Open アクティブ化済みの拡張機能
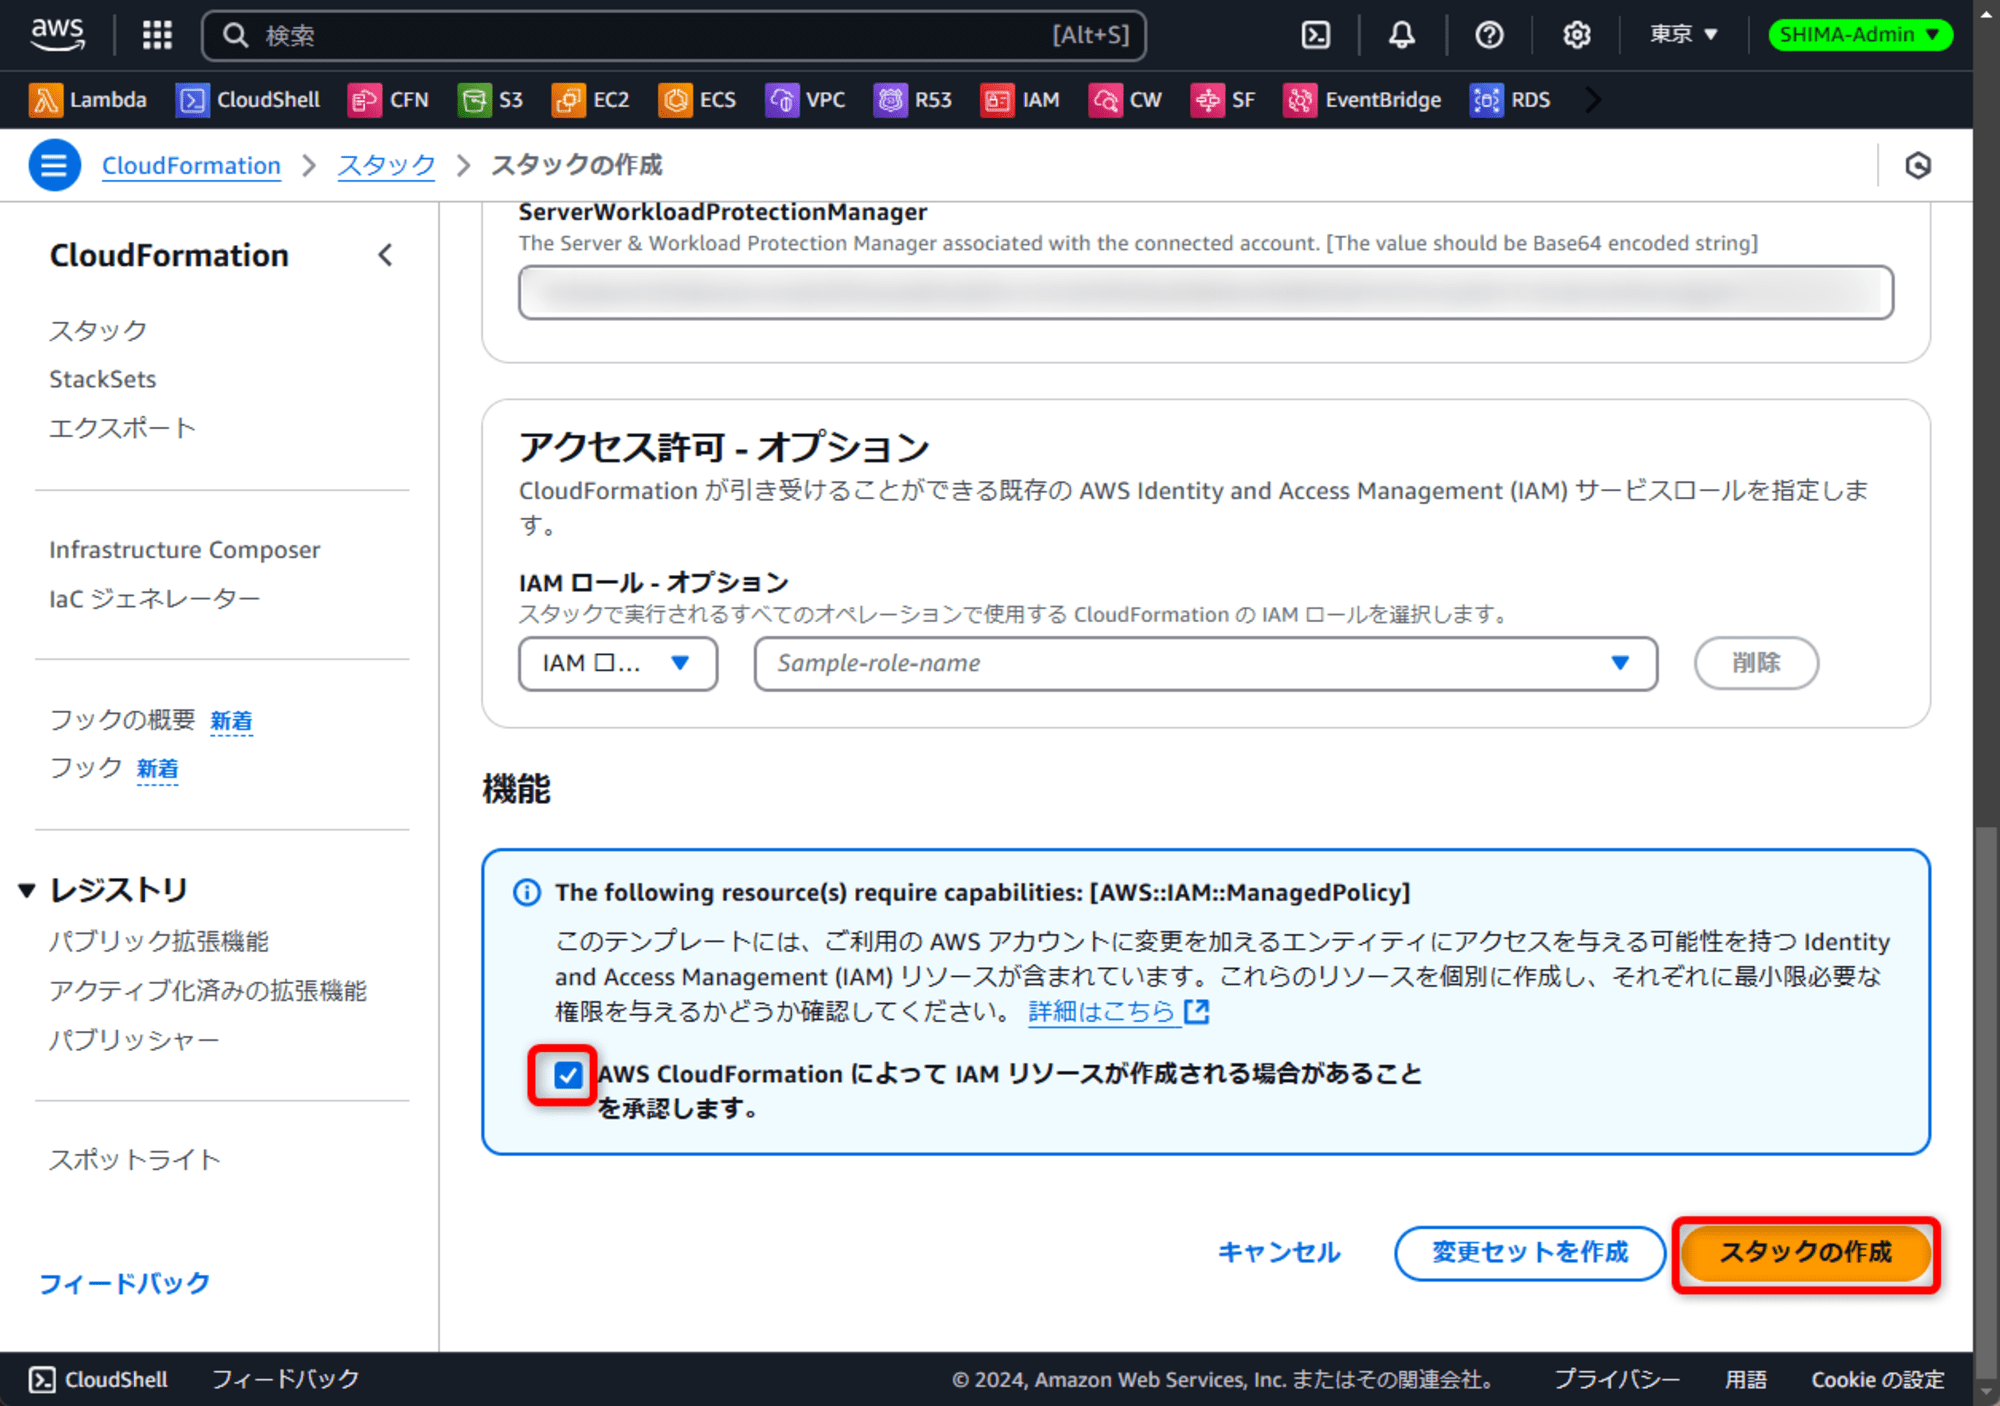The width and height of the screenshot is (2000, 1406). [x=208, y=990]
